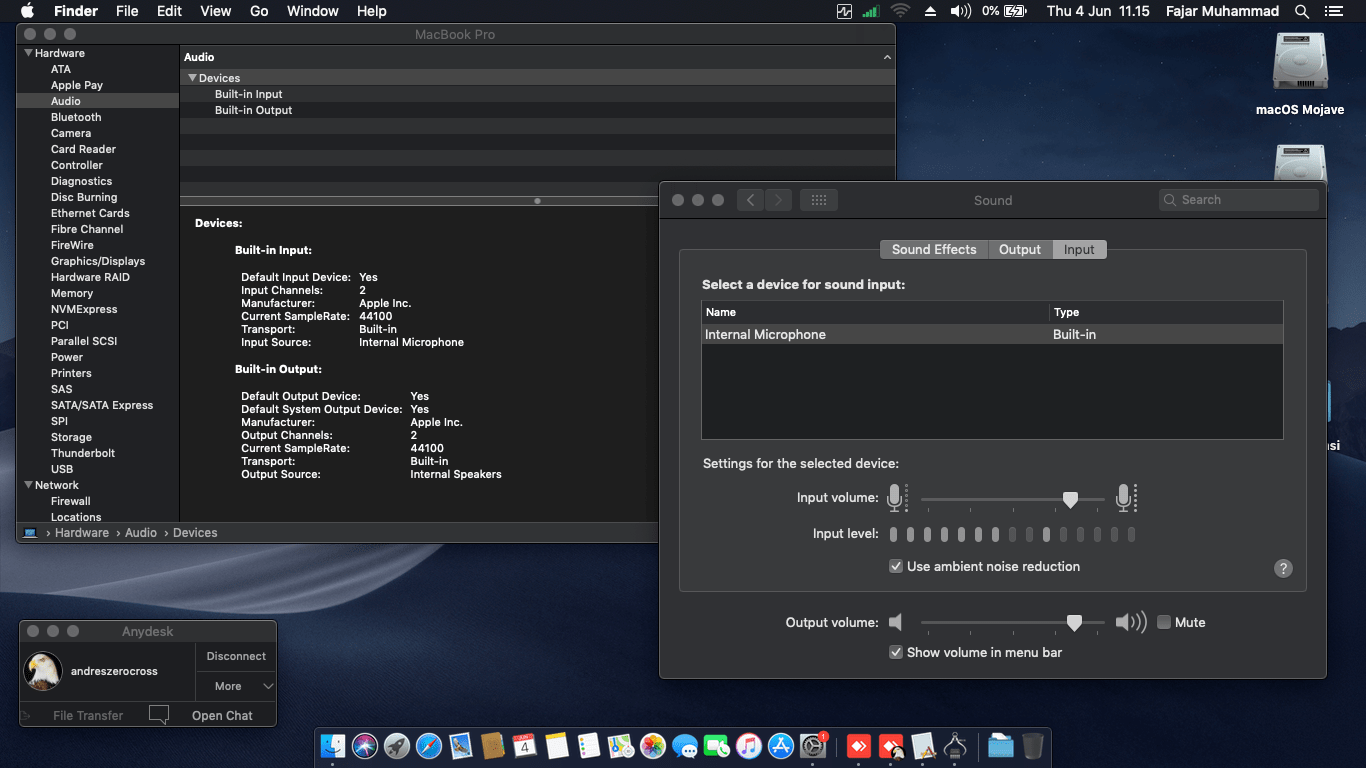Select the Input tab in Sound

point(1079,249)
